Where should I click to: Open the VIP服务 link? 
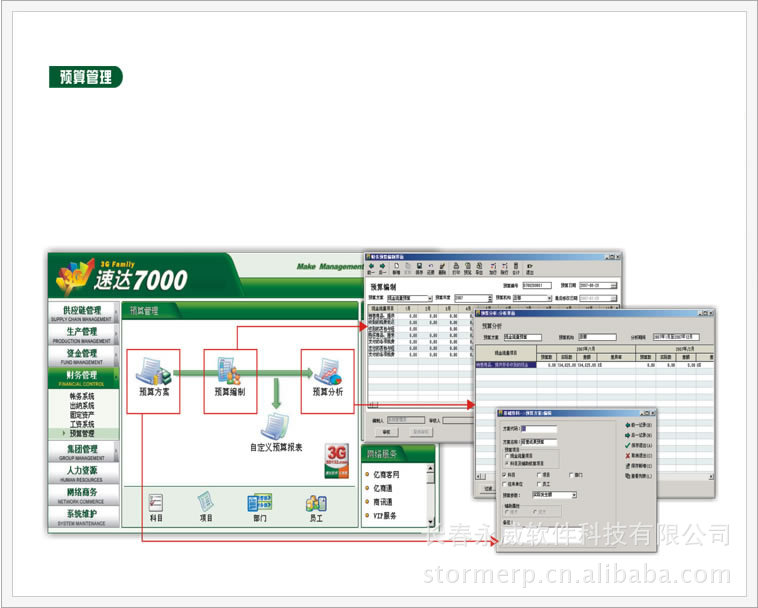[x=385, y=516]
